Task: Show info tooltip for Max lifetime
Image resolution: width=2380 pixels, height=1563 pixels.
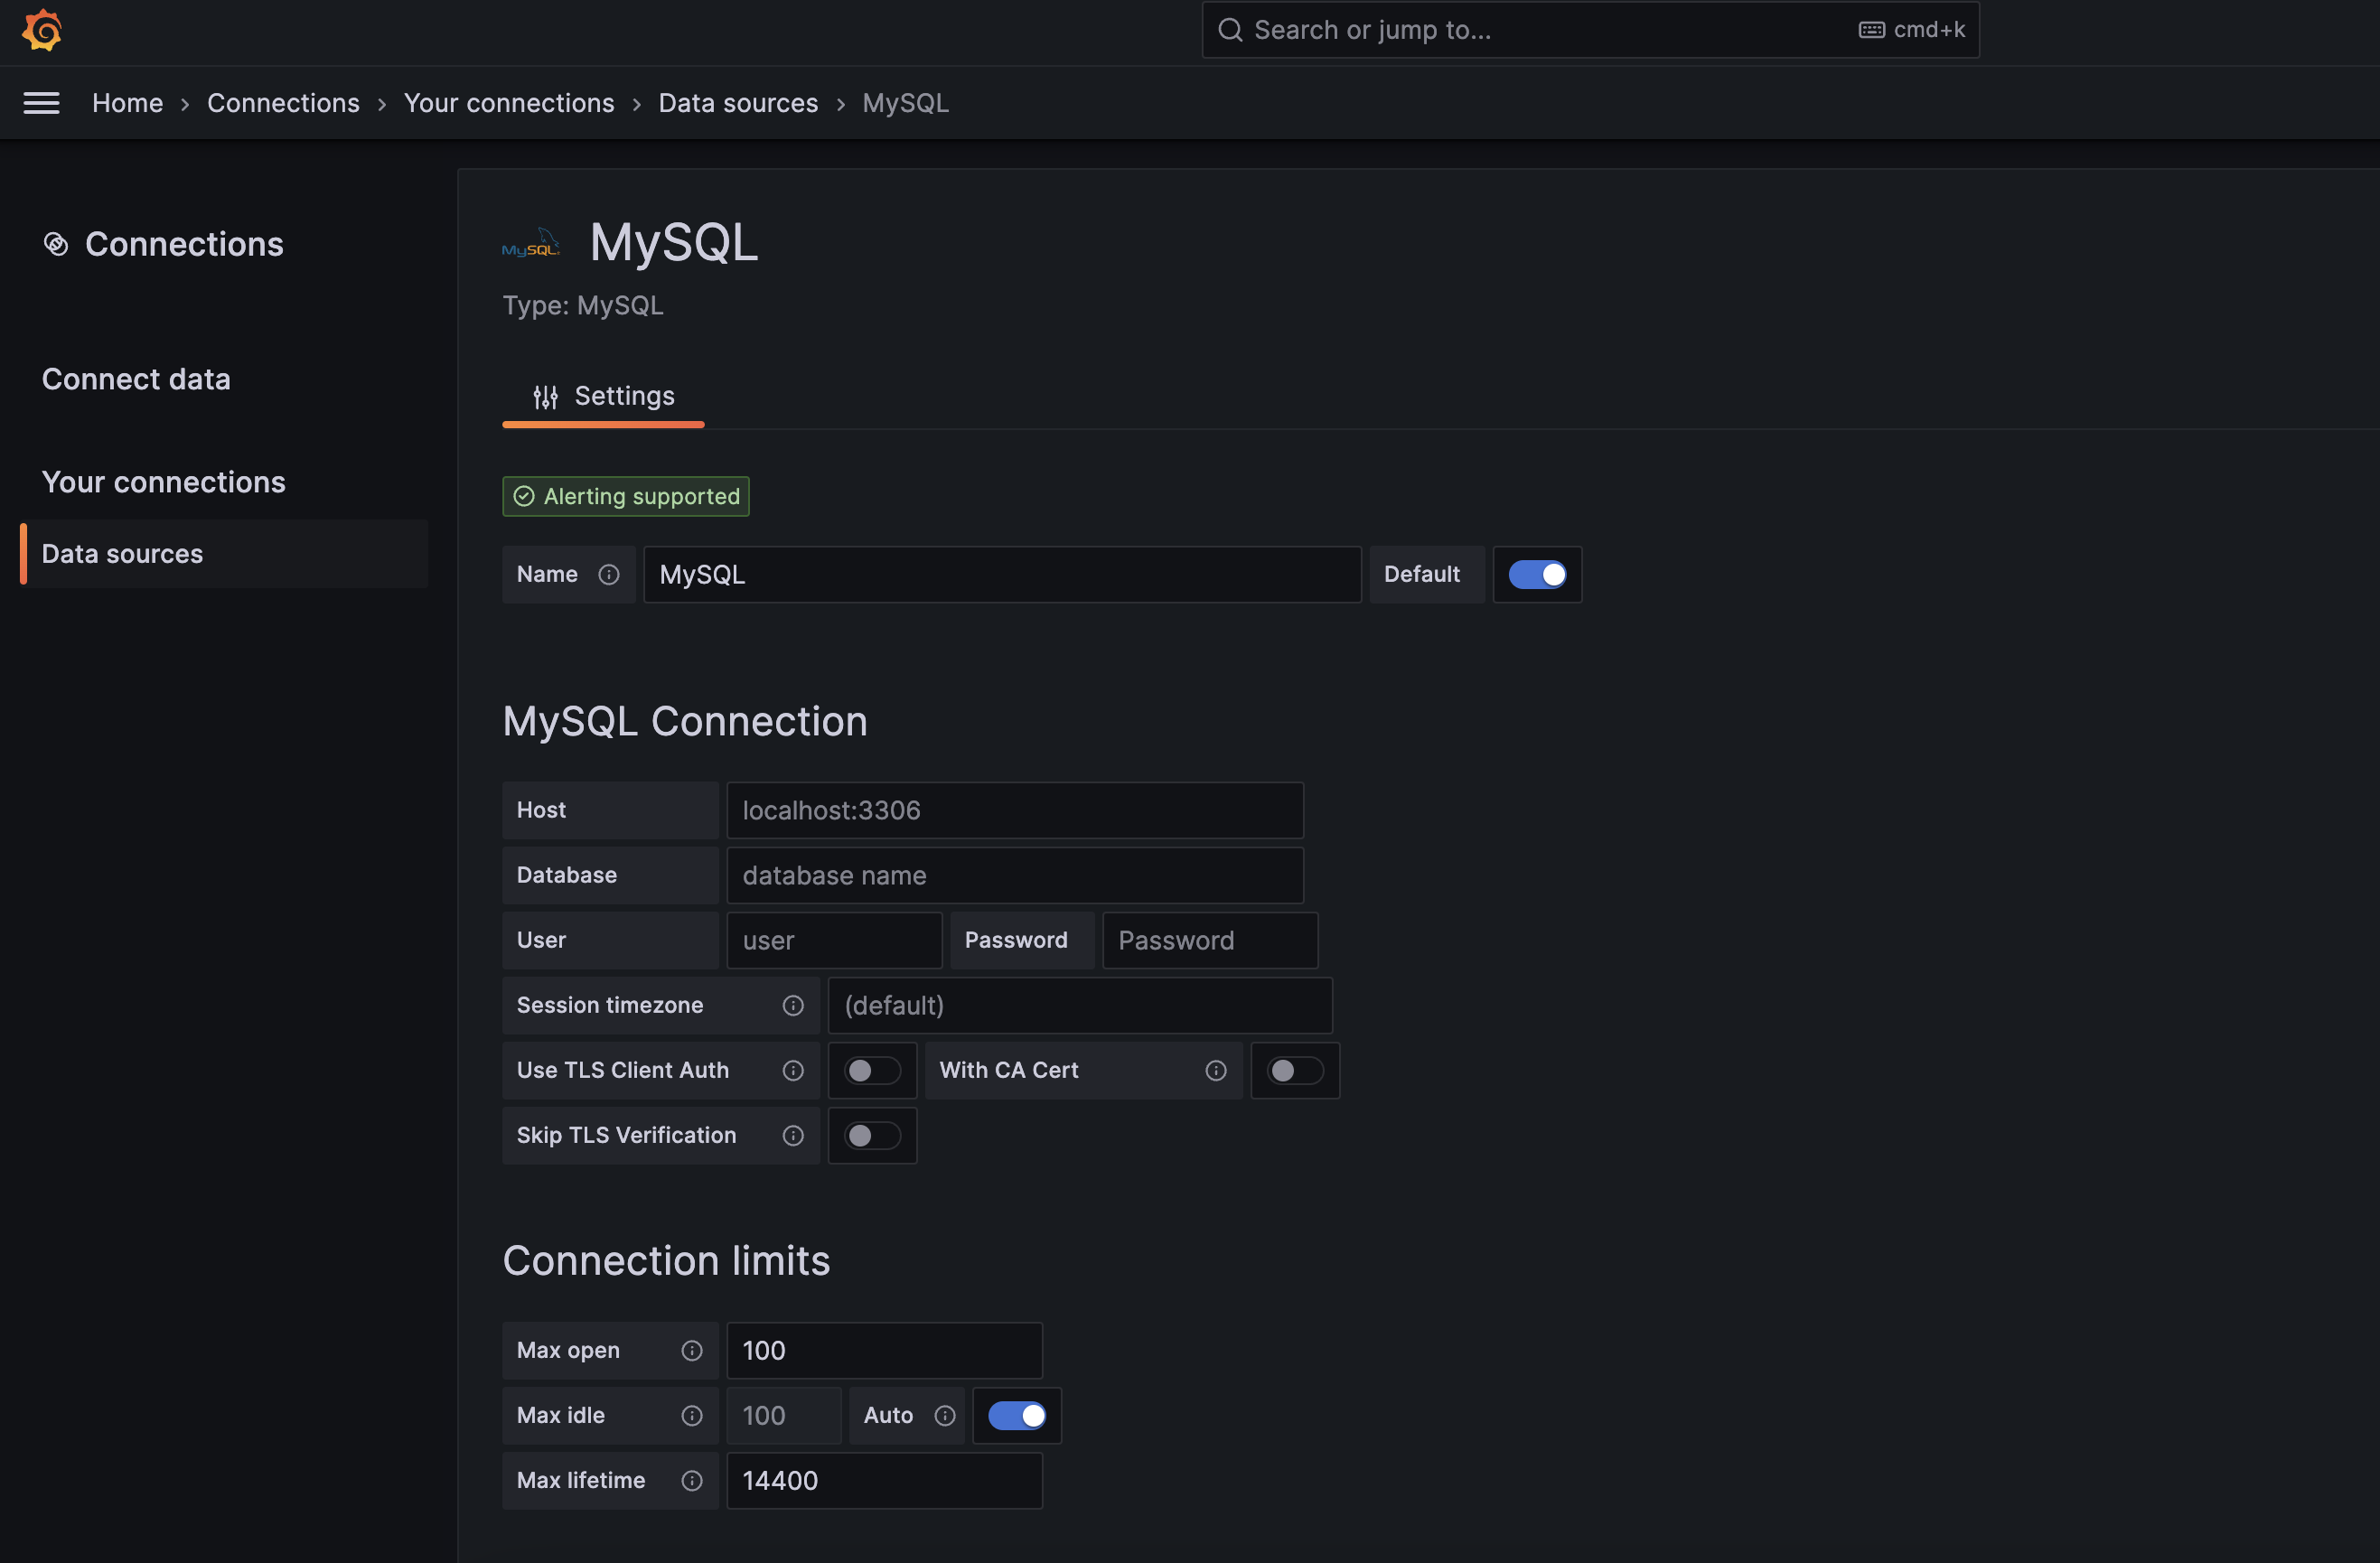Action: click(692, 1480)
